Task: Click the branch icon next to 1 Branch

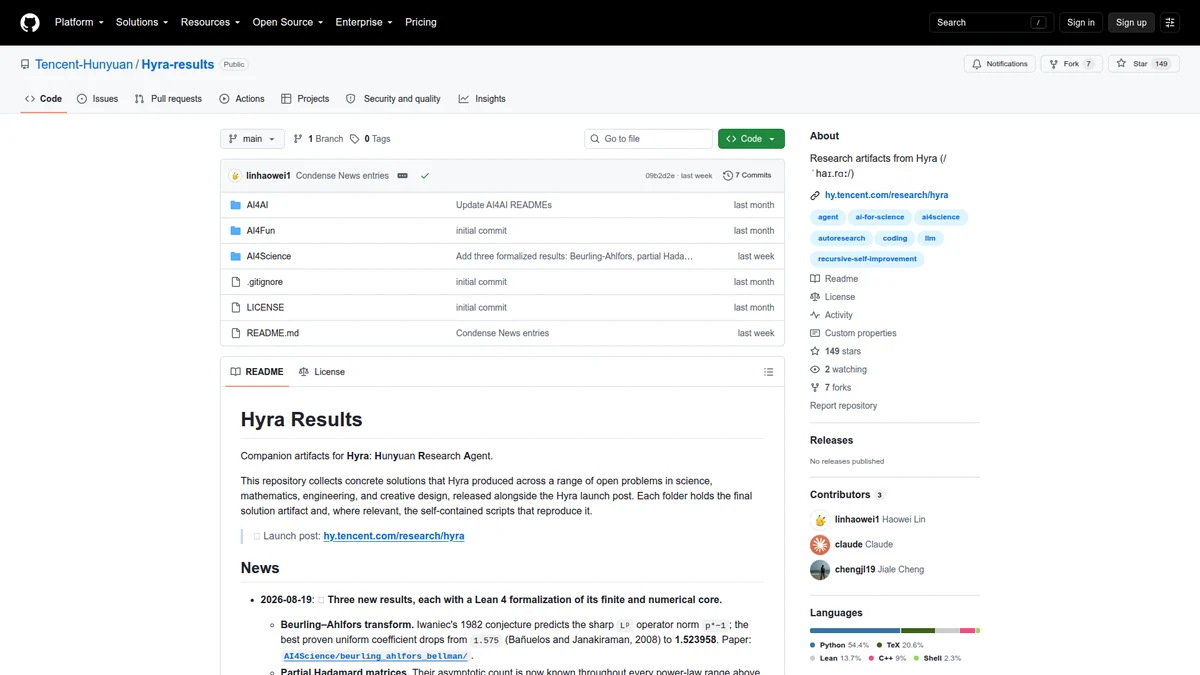Action: click(299, 139)
